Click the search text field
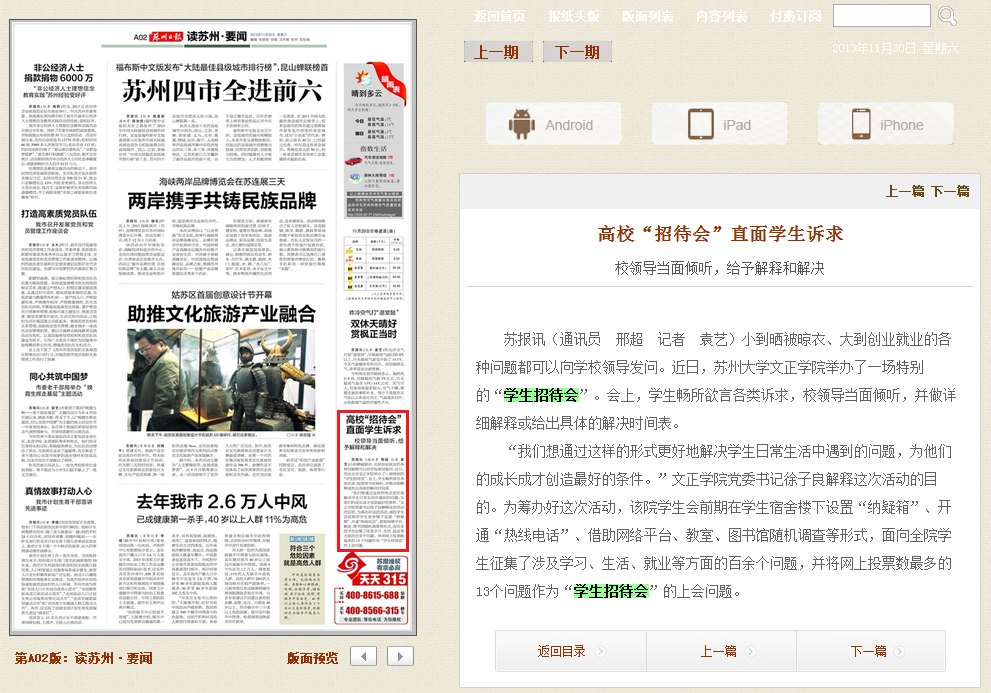This screenshot has width=991, height=693. coord(881,16)
